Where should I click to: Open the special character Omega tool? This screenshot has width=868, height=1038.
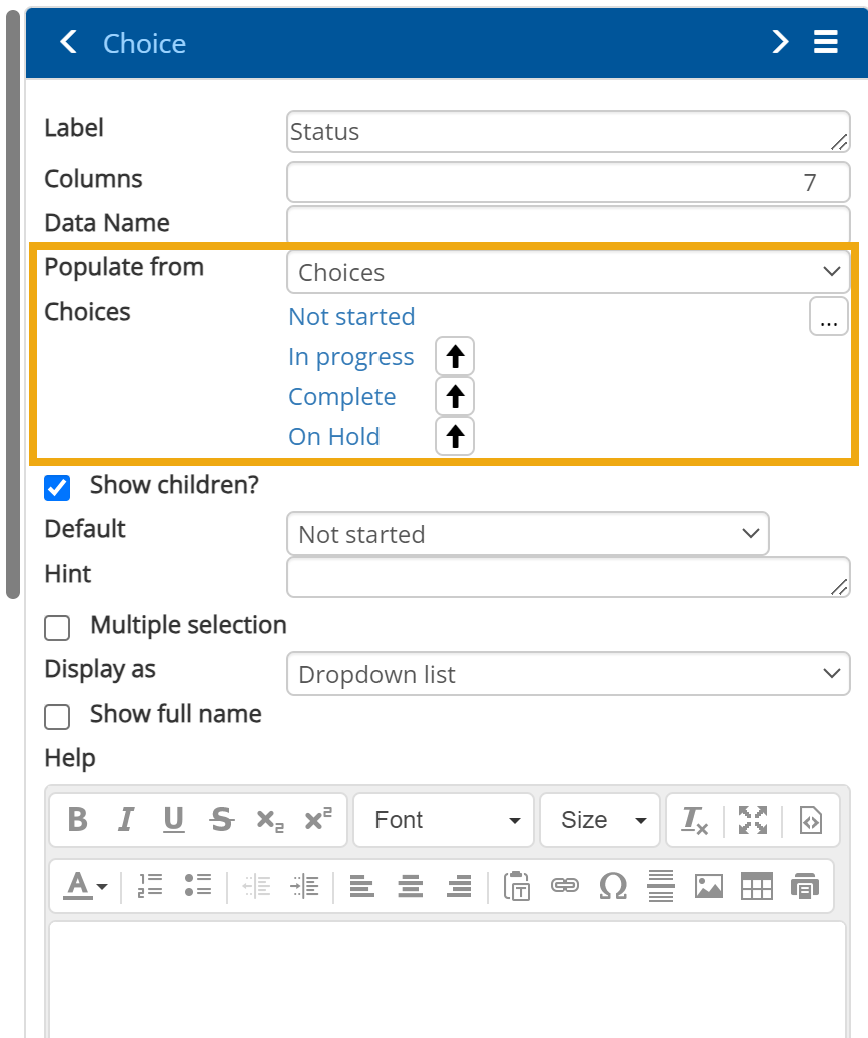(x=612, y=885)
